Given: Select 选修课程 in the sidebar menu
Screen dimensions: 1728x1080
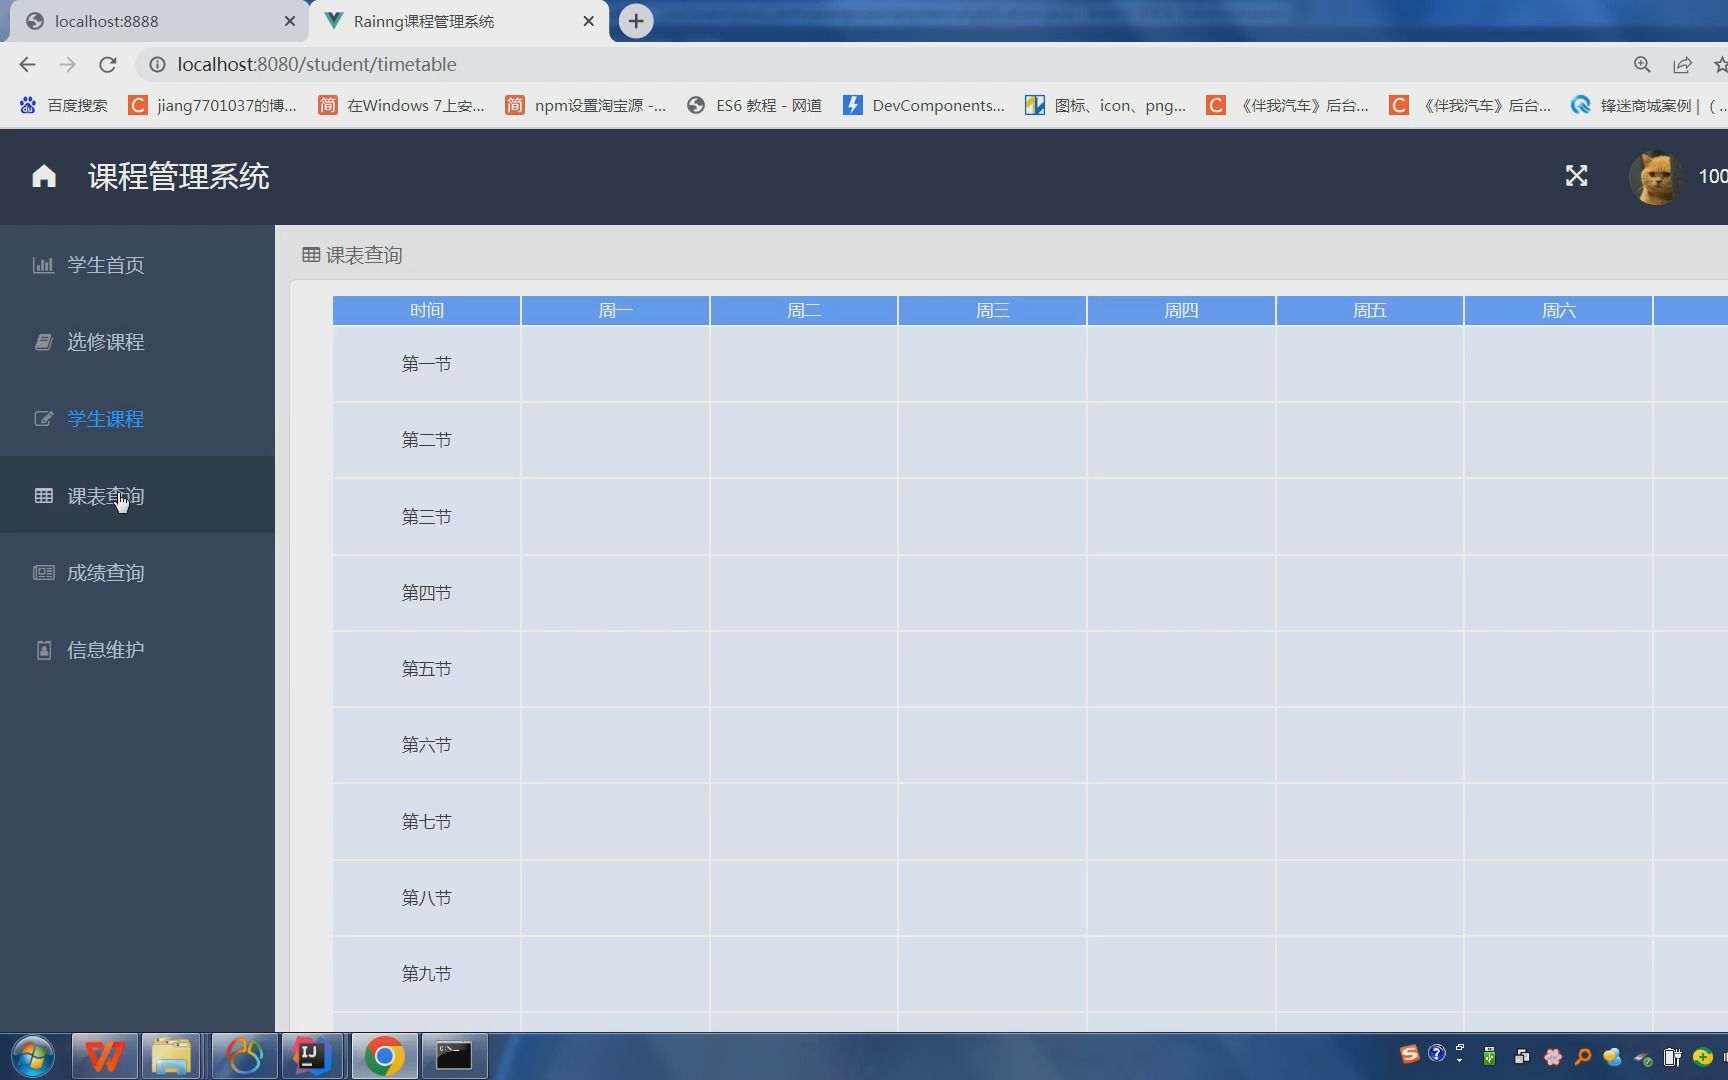Looking at the screenshot, I should [x=105, y=341].
